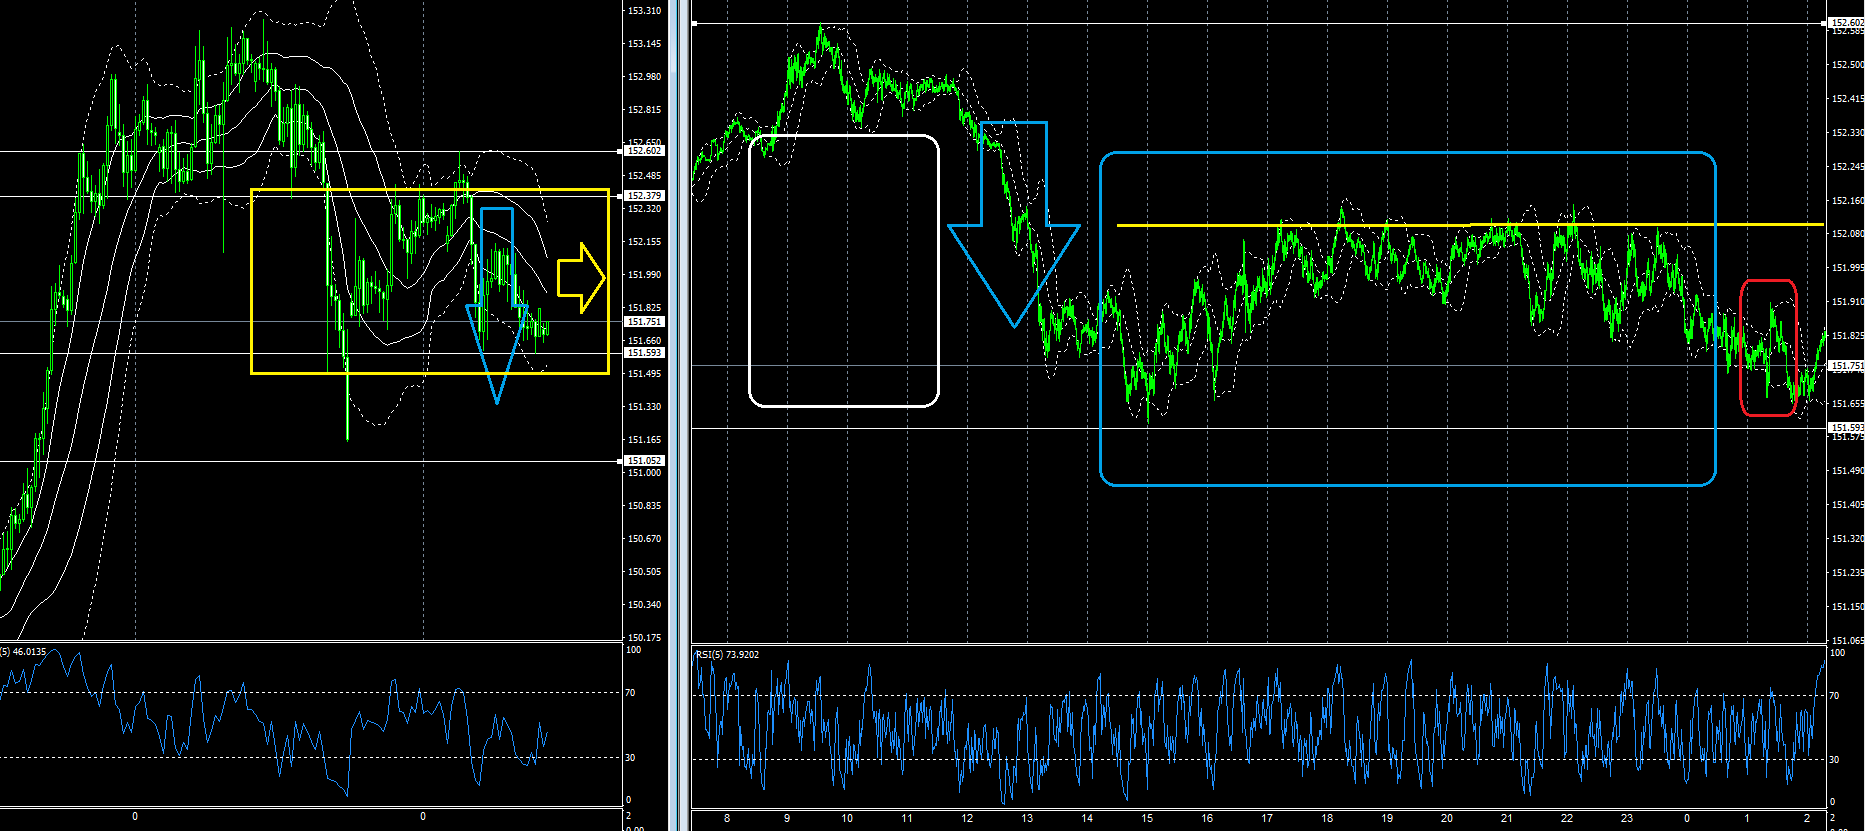Click the 70 level on left RSI scale

pos(630,692)
